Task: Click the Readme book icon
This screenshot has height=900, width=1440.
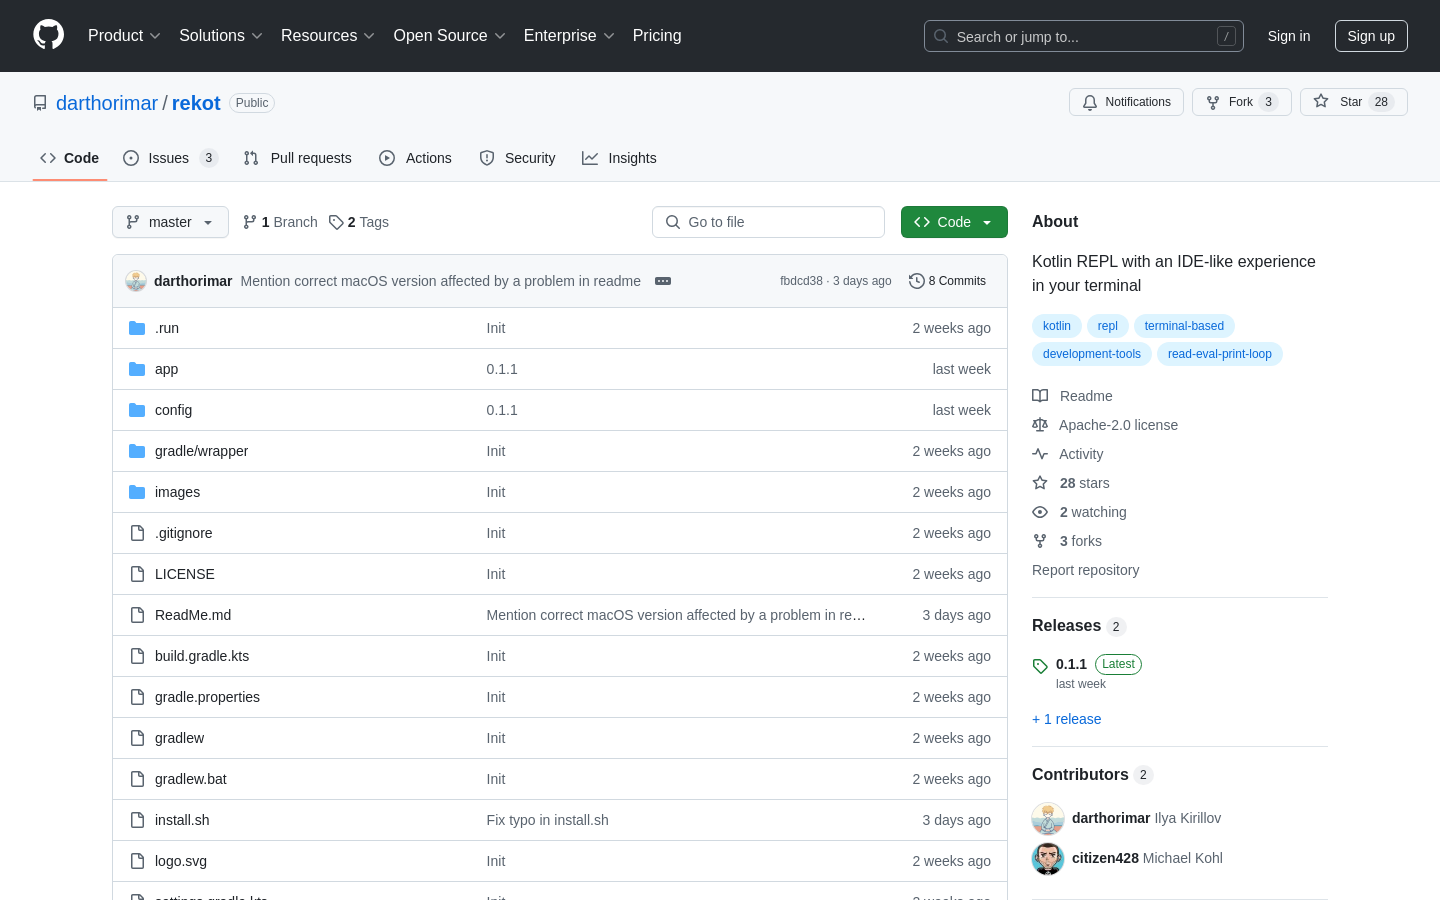Action: [1040, 396]
